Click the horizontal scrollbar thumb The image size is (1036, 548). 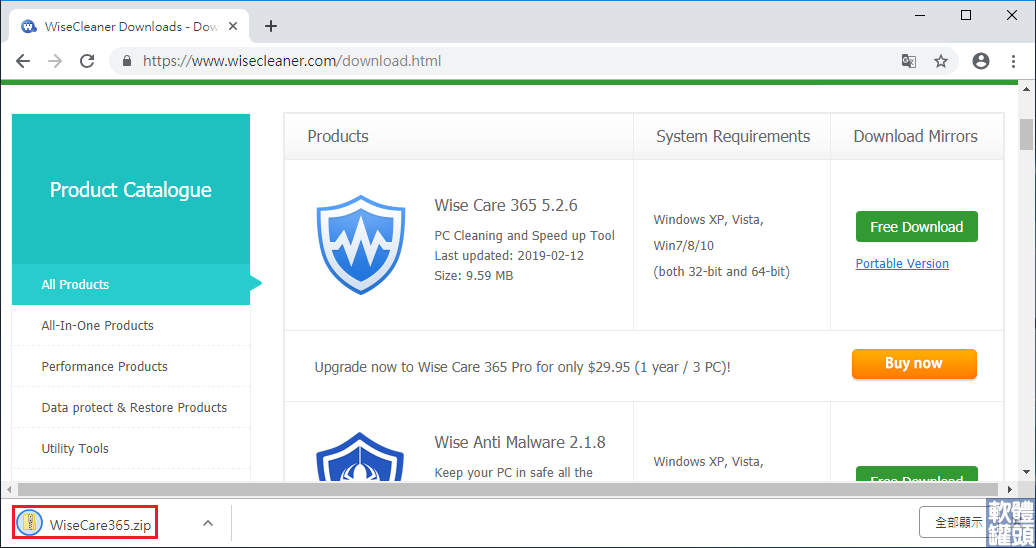pyautogui.click(x=507, y=489)
